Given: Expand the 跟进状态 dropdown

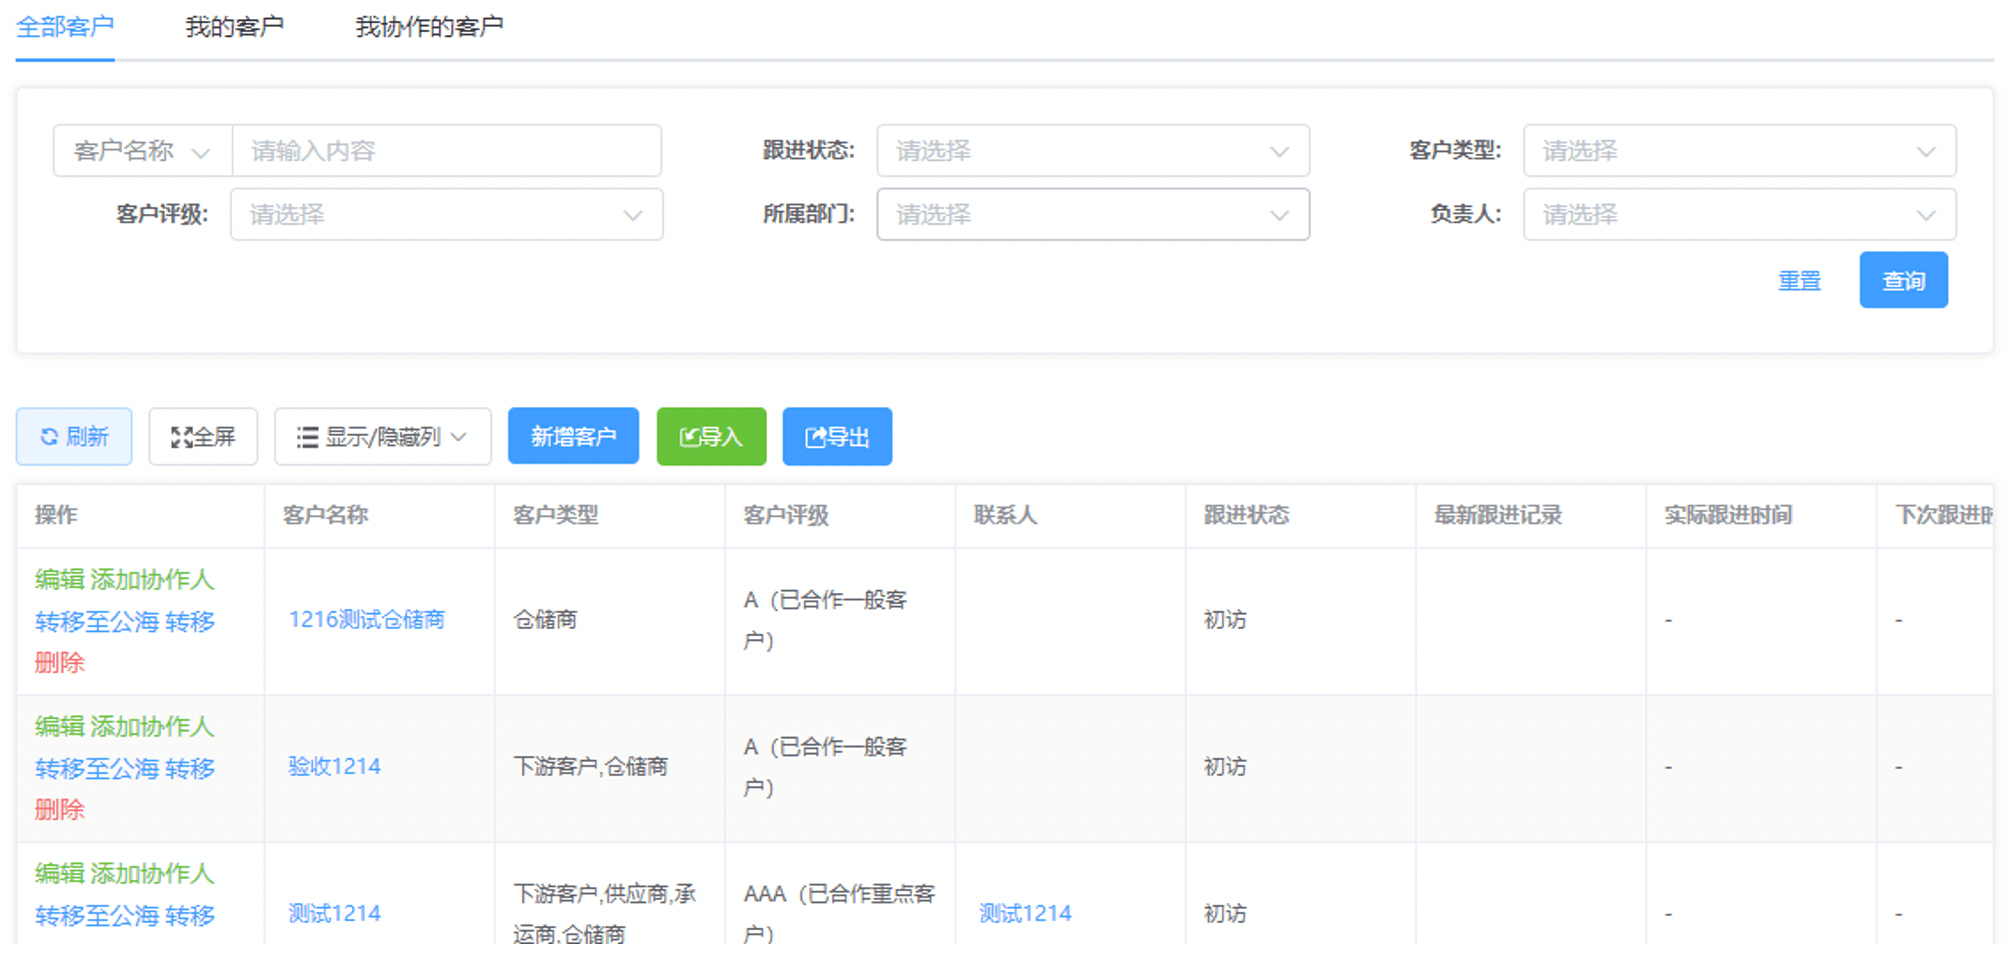Looking at the screenshot, I should [x=1093, y=151].
